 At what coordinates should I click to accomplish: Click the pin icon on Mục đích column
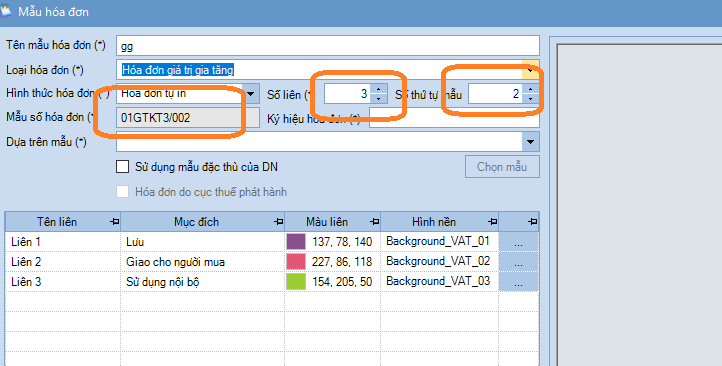[279, 222]
